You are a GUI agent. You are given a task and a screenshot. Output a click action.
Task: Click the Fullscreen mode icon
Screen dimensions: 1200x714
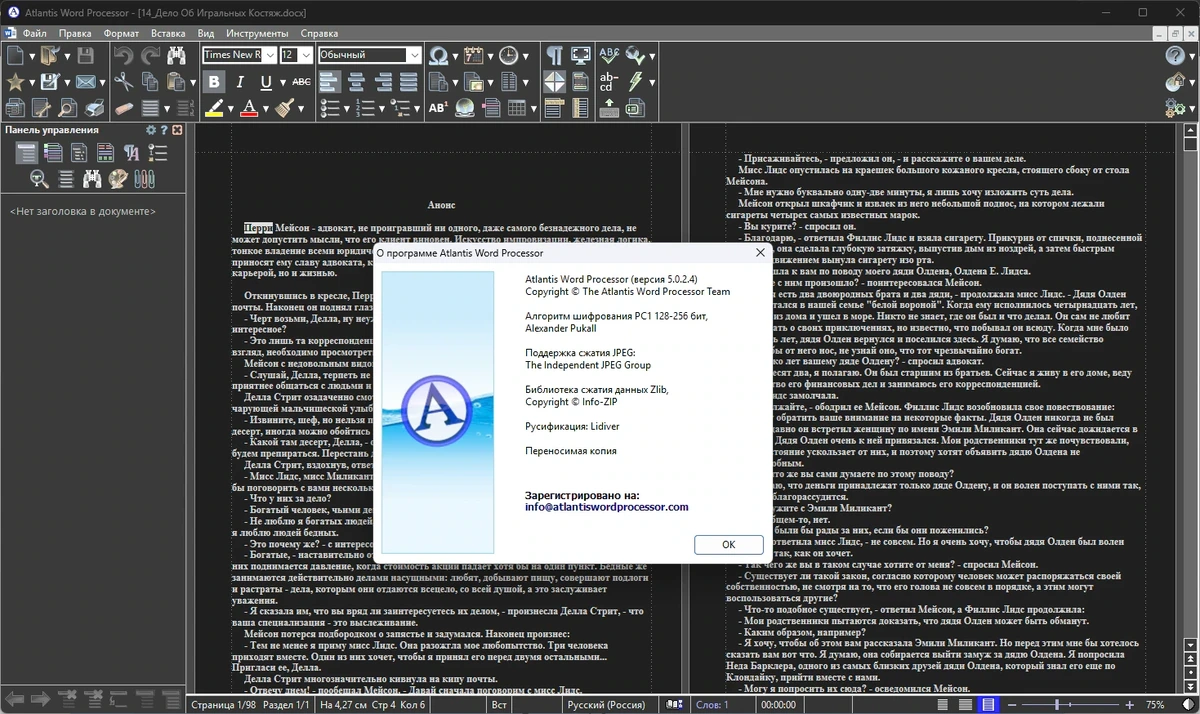581,56
